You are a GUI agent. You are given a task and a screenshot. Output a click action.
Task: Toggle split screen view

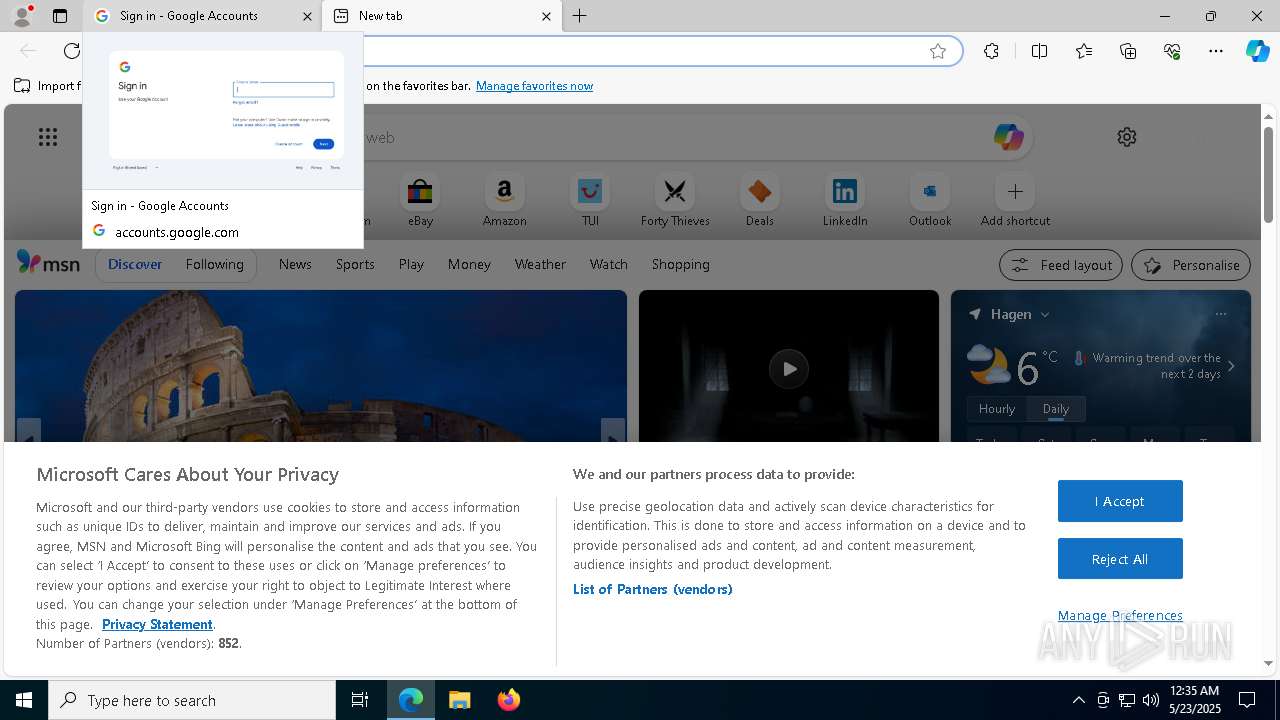pos(1039,51)
